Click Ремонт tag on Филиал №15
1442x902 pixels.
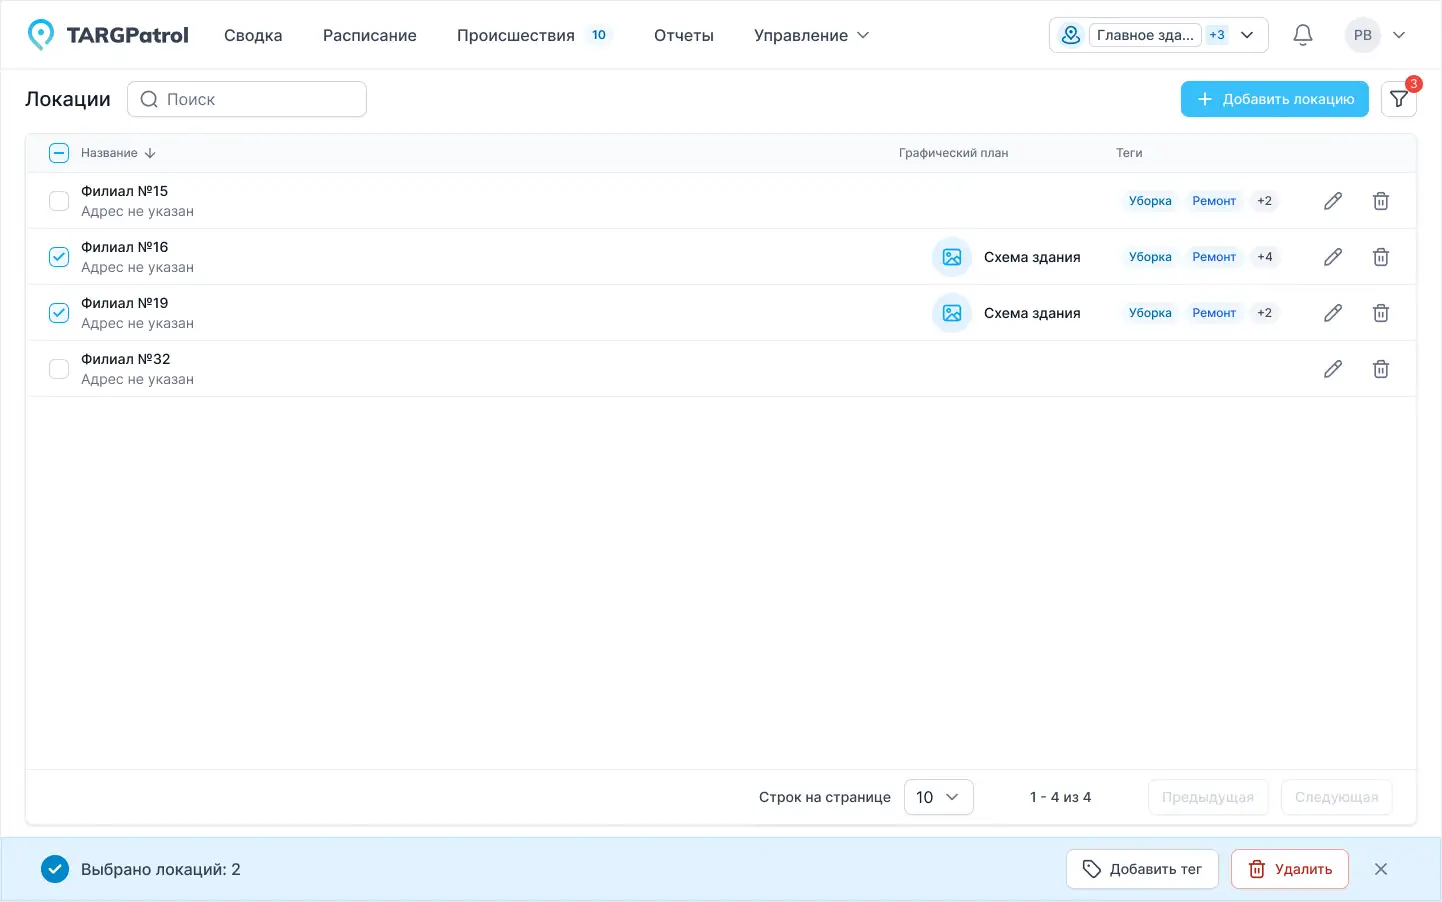[1214, 201]
